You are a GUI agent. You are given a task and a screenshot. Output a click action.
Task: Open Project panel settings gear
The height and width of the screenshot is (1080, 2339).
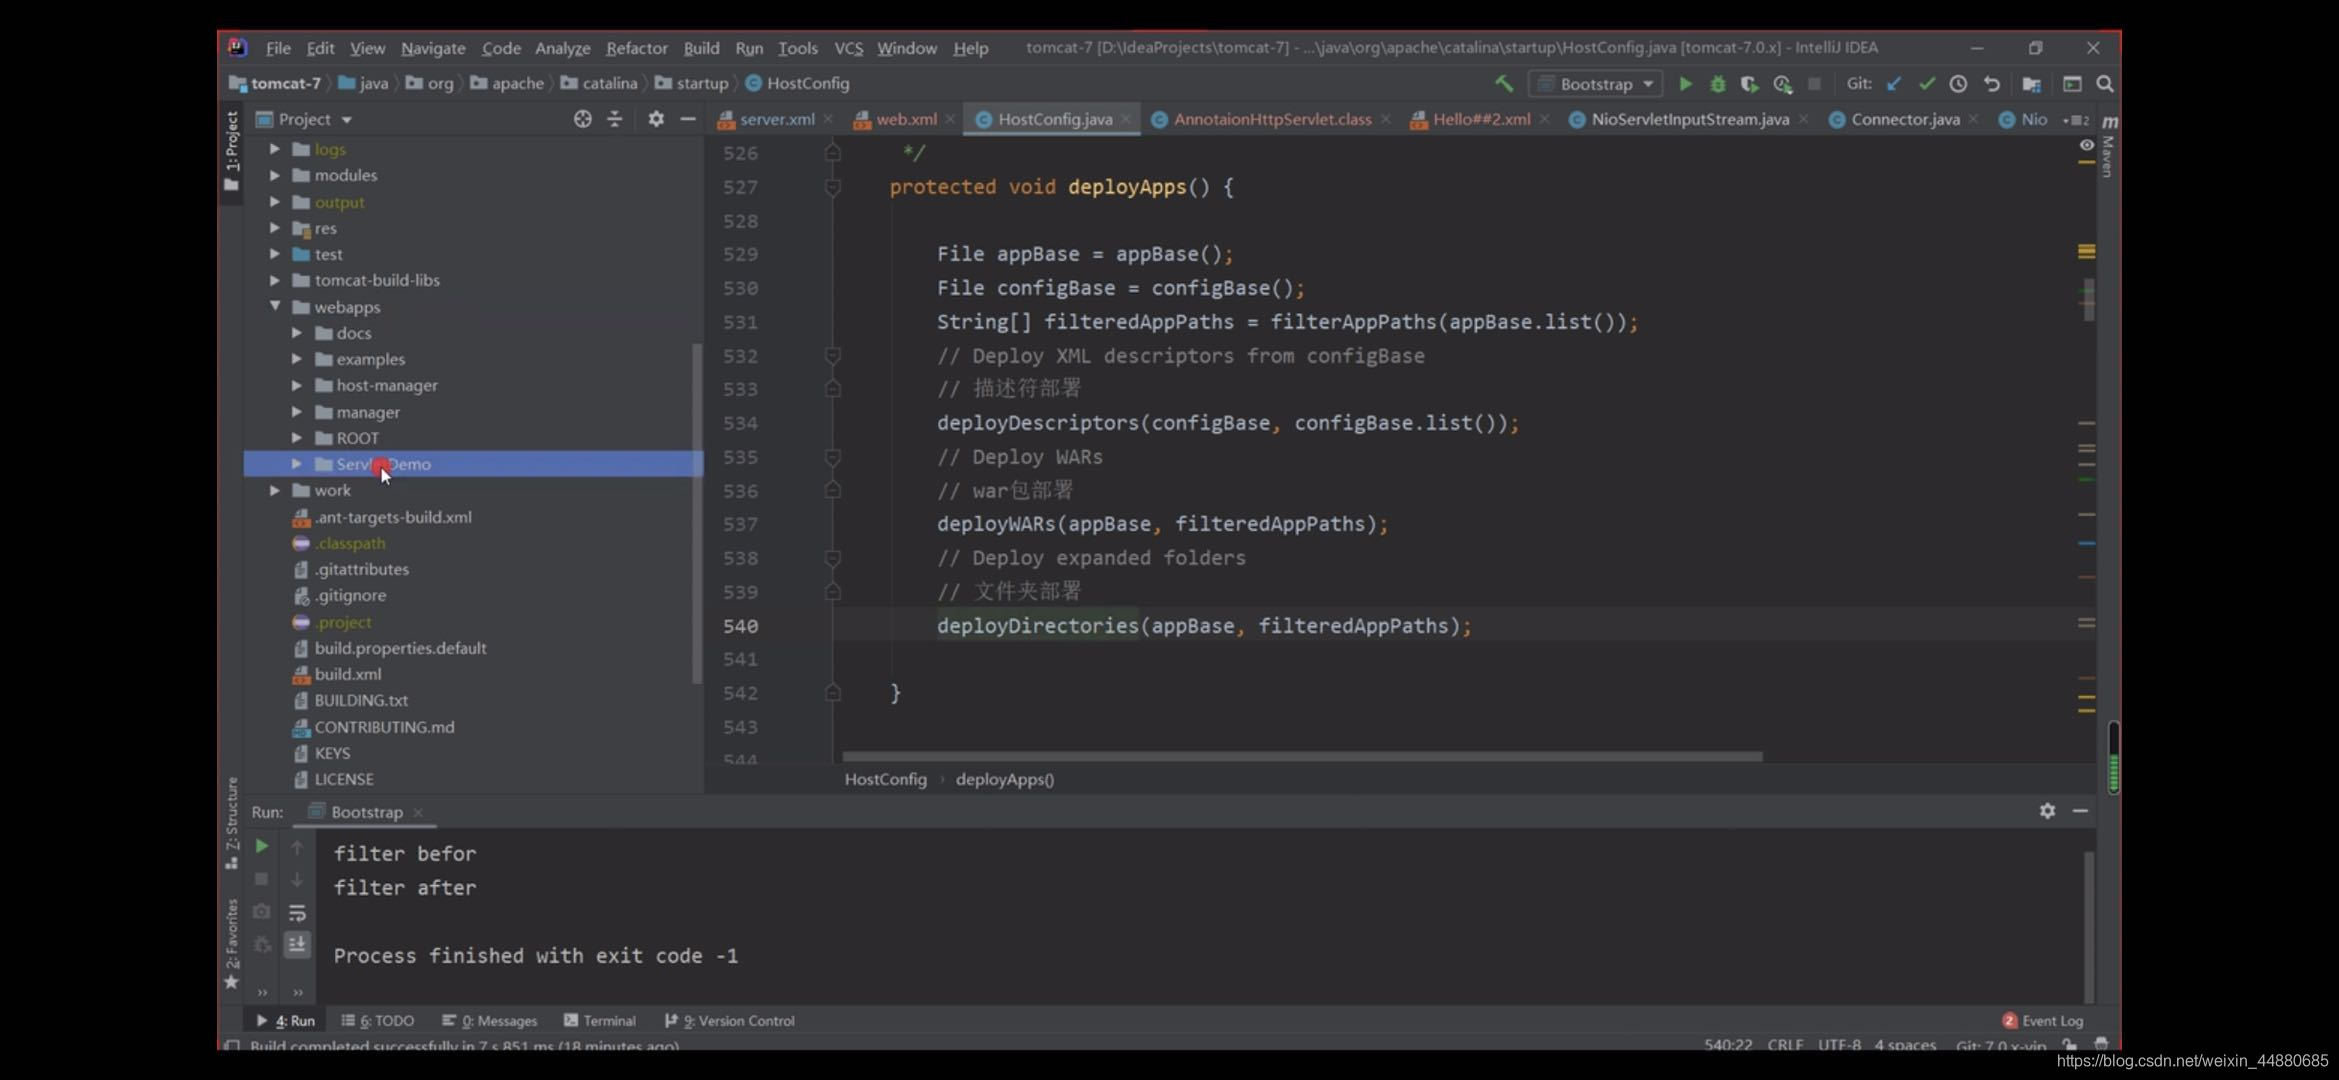coord(655,119)
